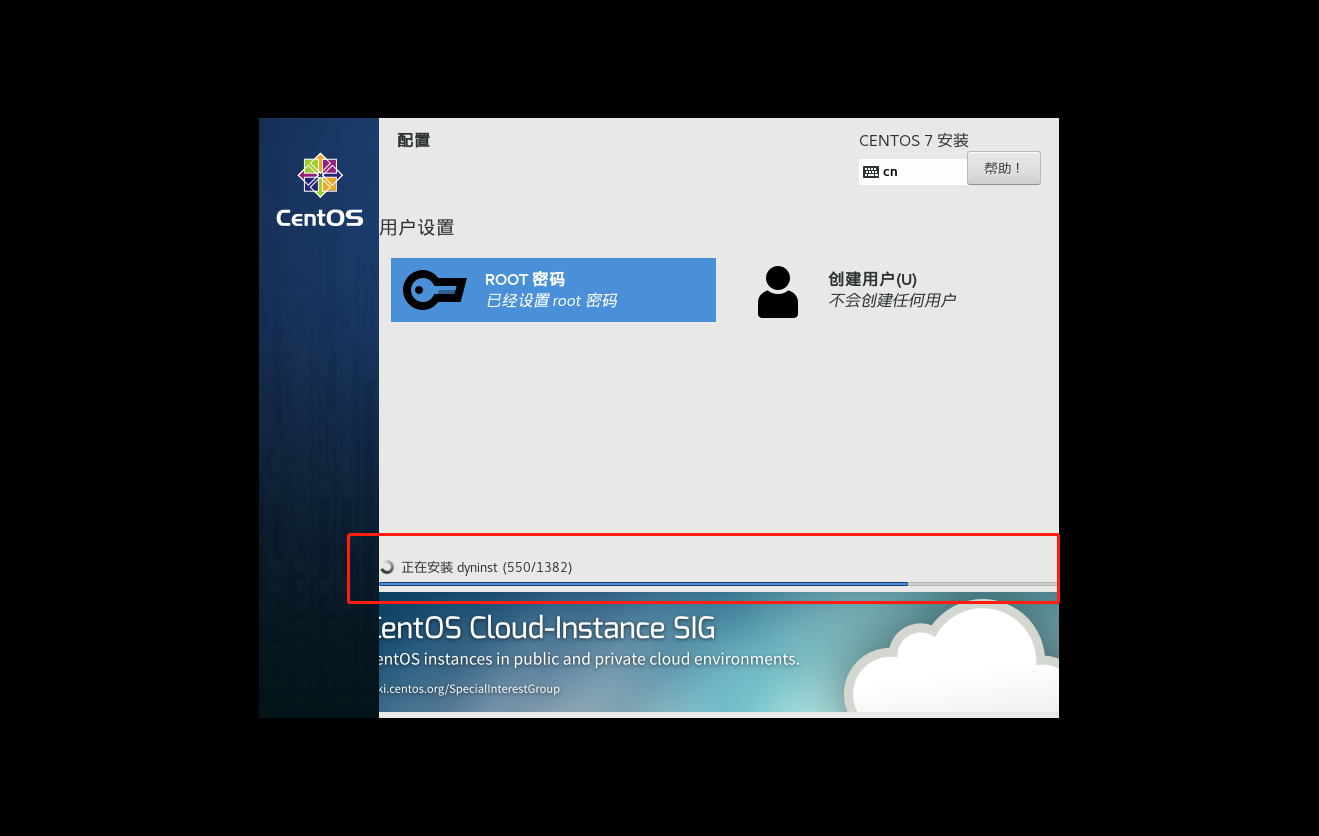
Task: Click the user silhouette icon
Action: [777, 291]
